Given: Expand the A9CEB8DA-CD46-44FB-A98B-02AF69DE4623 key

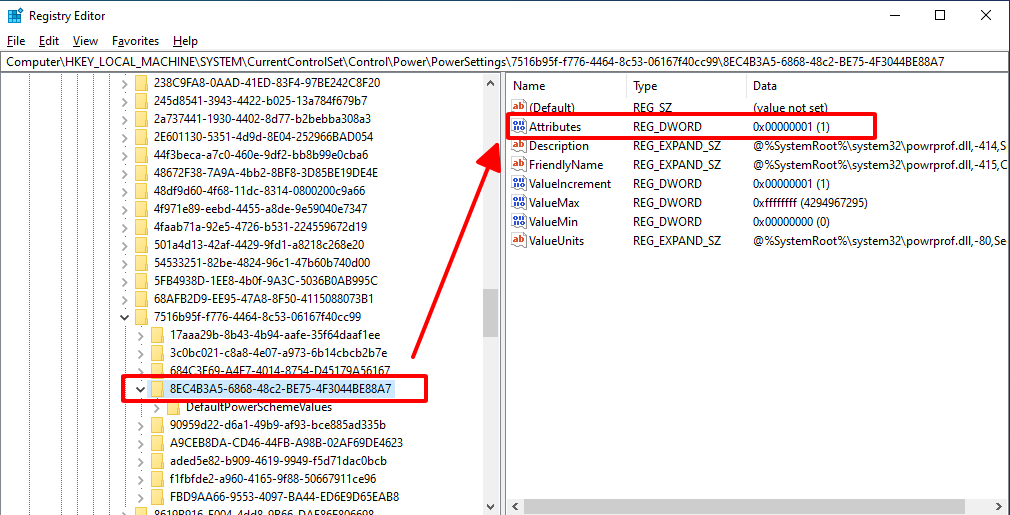Looking at the screenshot, I should tap(141, 443).
